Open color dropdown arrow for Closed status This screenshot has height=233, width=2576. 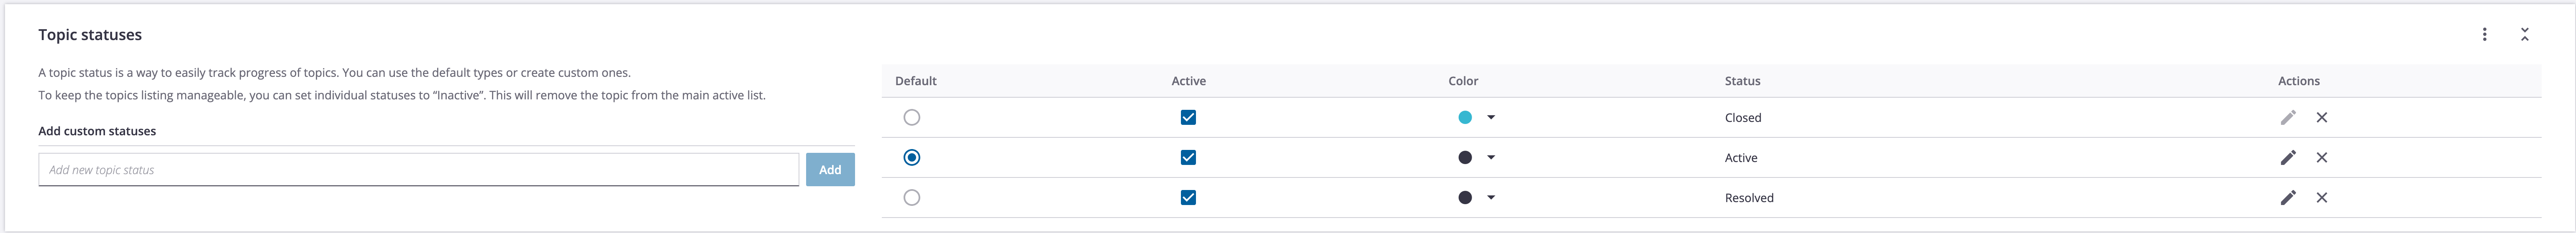click(1490, 117)
